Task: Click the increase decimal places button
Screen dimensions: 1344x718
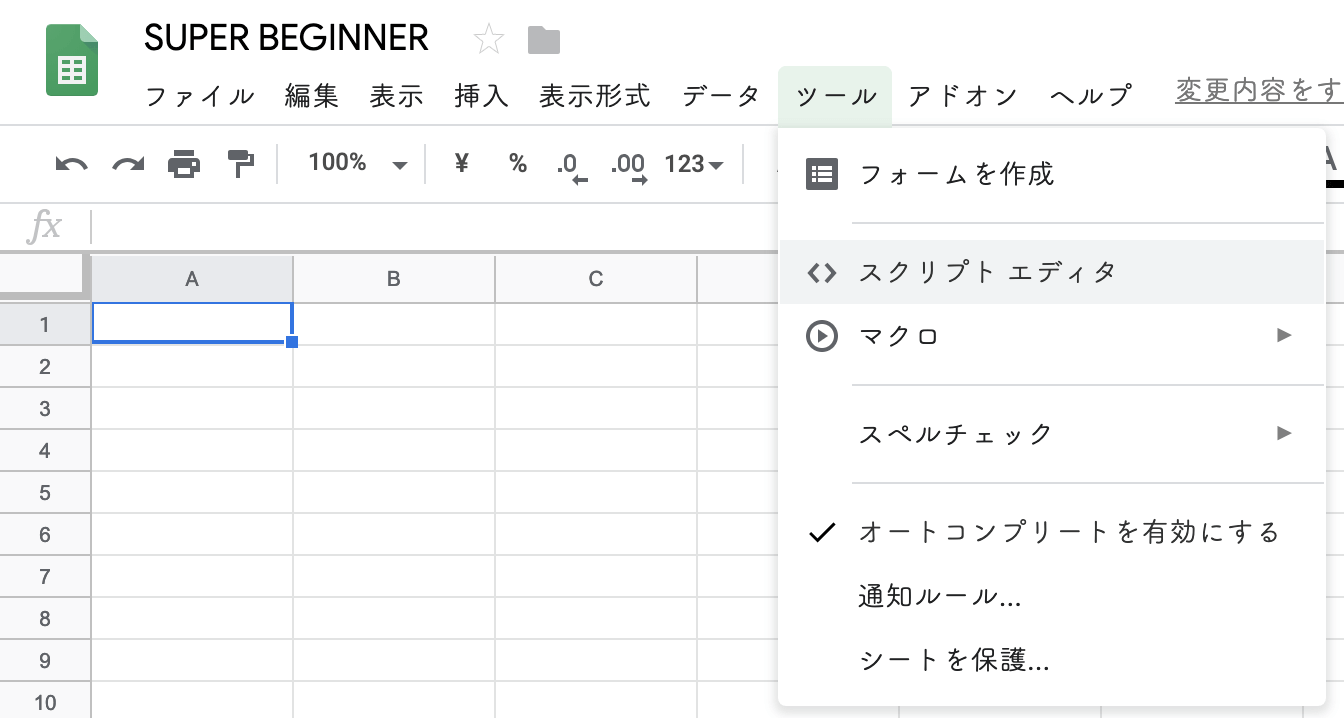Action: coord(627,165)
